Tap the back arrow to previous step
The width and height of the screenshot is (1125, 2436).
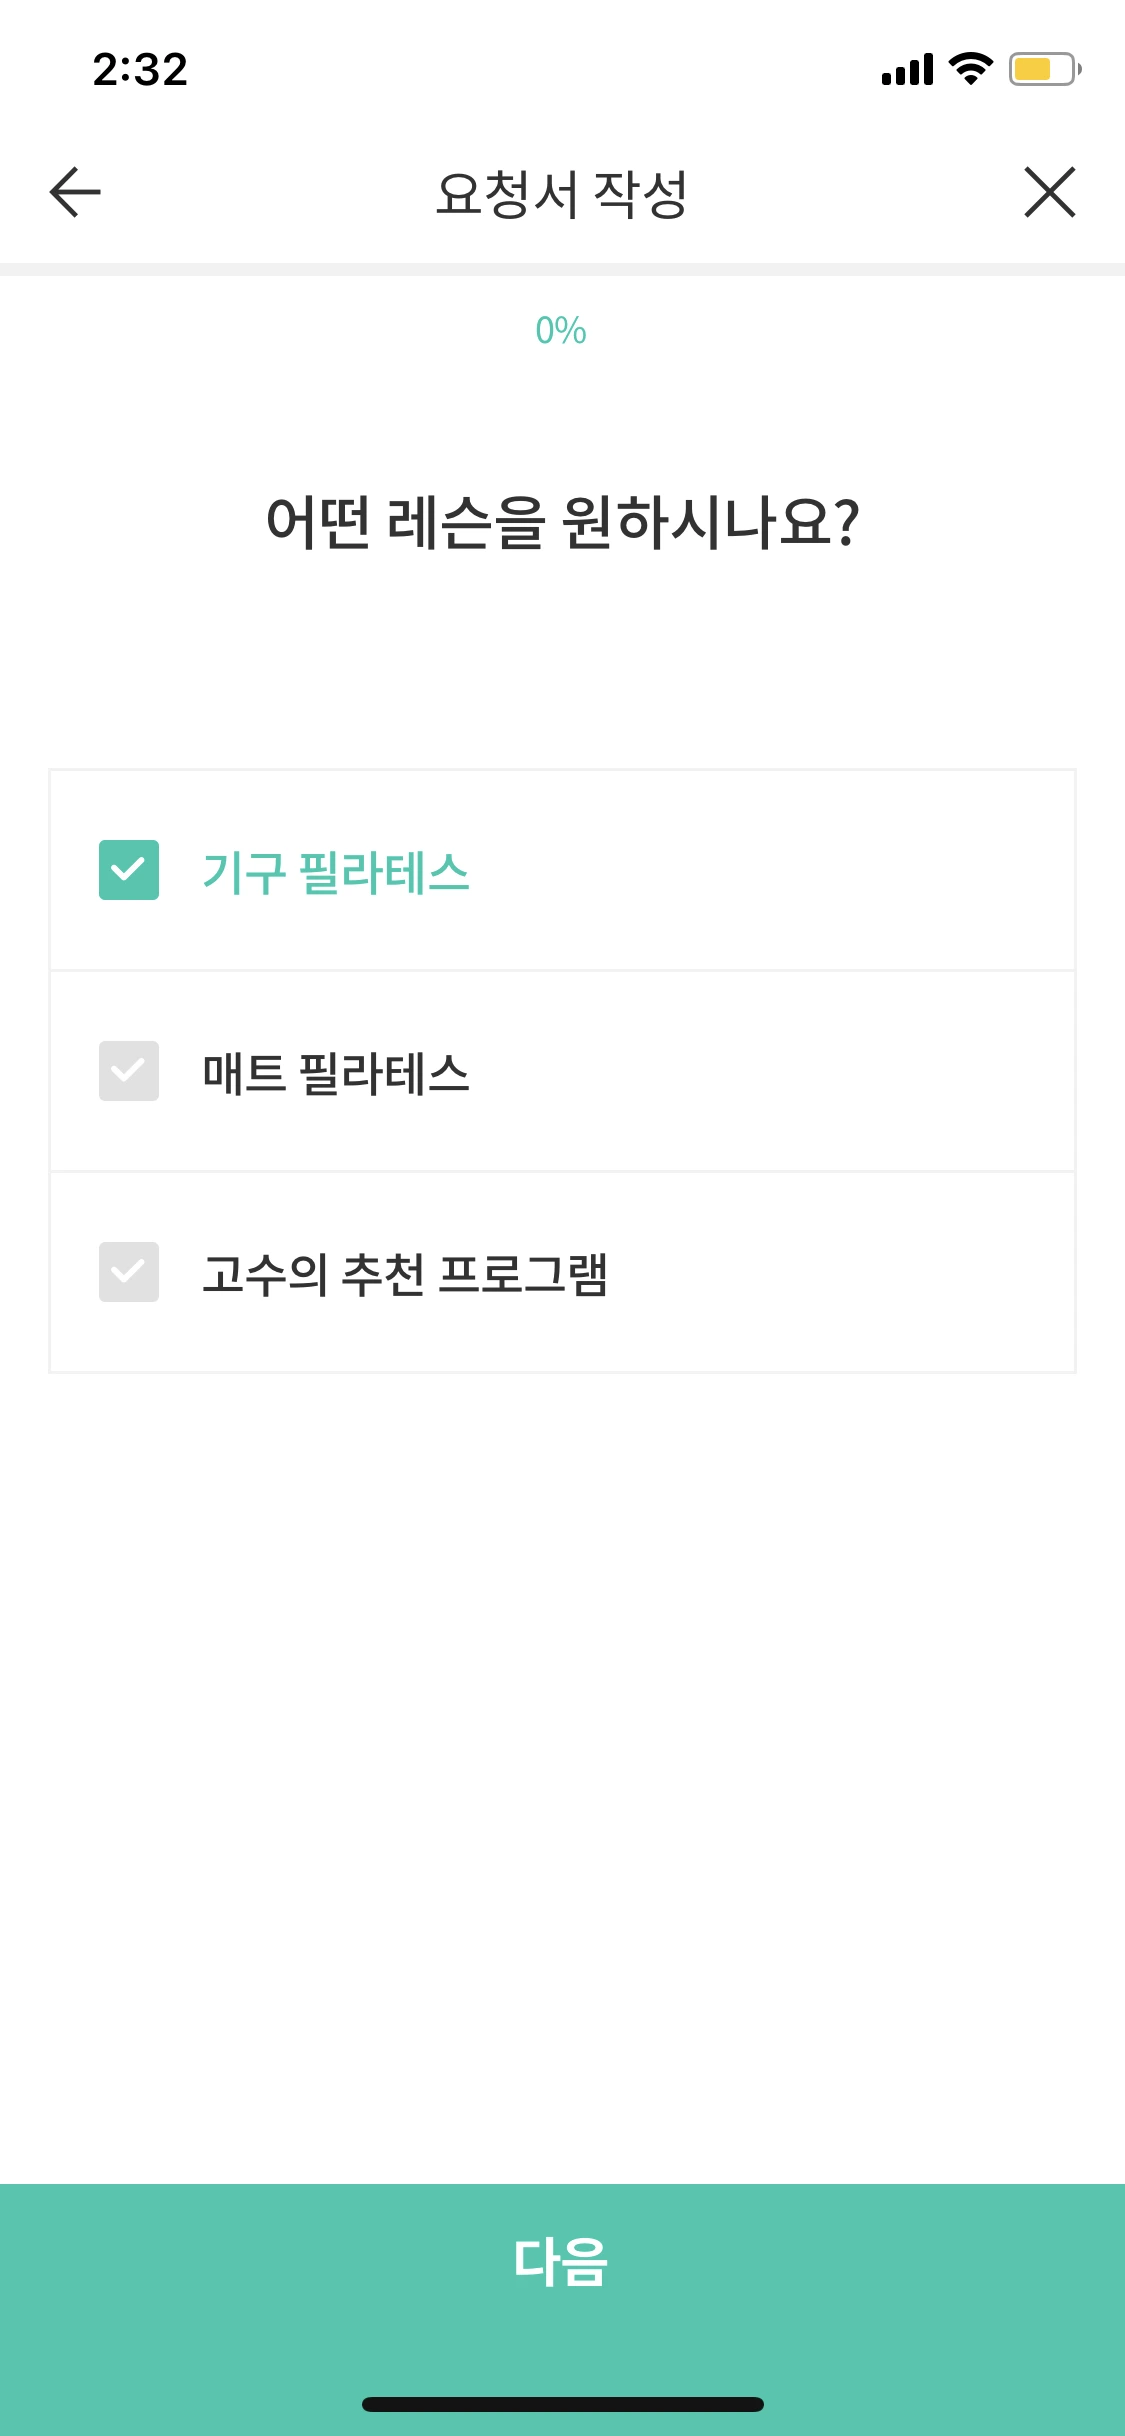(71, 193)
